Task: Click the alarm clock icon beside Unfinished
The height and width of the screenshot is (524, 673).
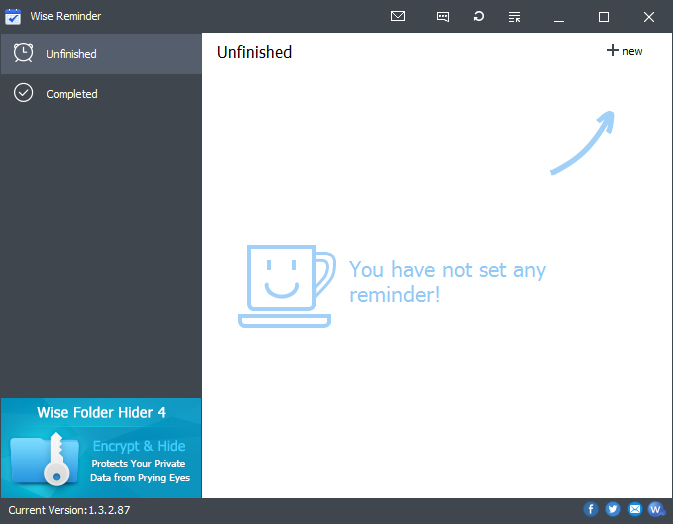Action: tap(24, 54)
